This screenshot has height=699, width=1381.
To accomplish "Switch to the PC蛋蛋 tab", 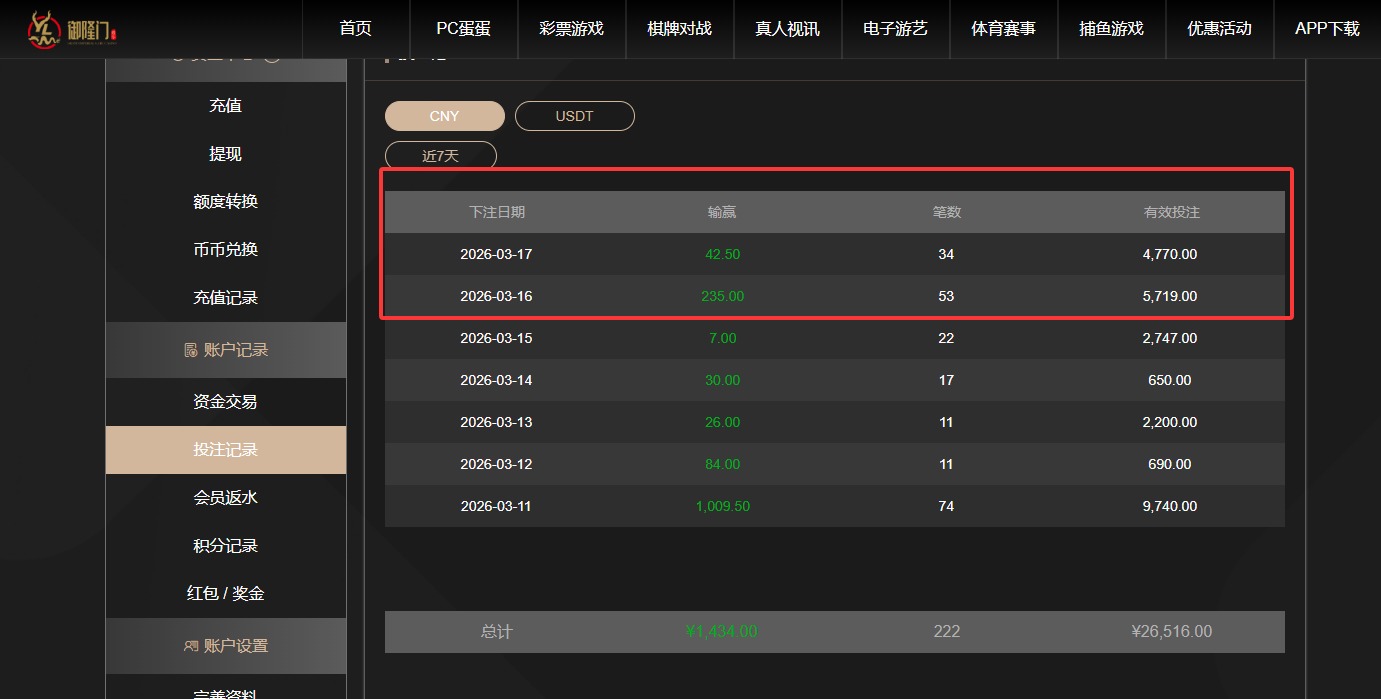I will click(x=462, y=29).
